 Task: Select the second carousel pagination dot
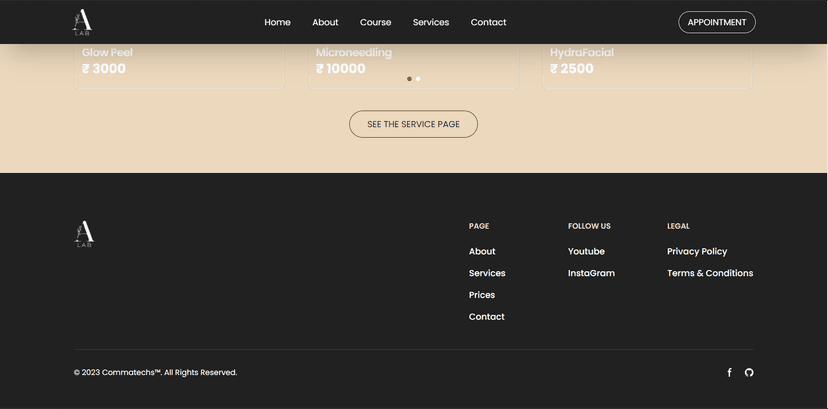coord(418,79)
